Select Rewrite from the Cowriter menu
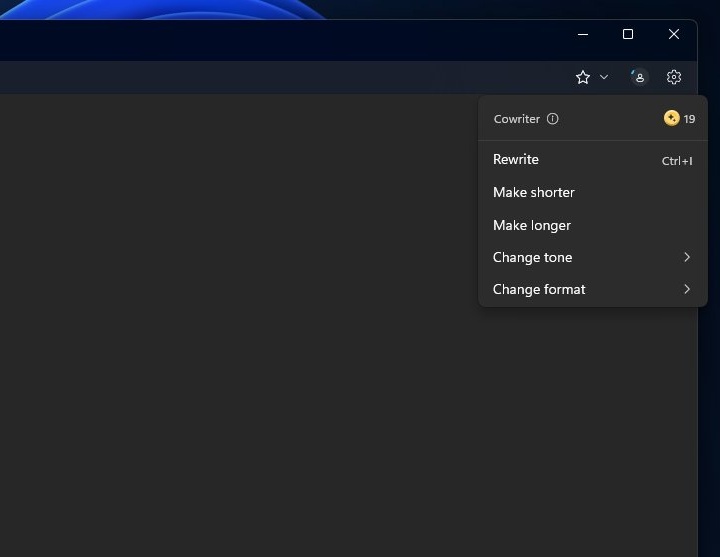Screen dimensions: 720x557 pyautogui.click(x=516, y=160)
